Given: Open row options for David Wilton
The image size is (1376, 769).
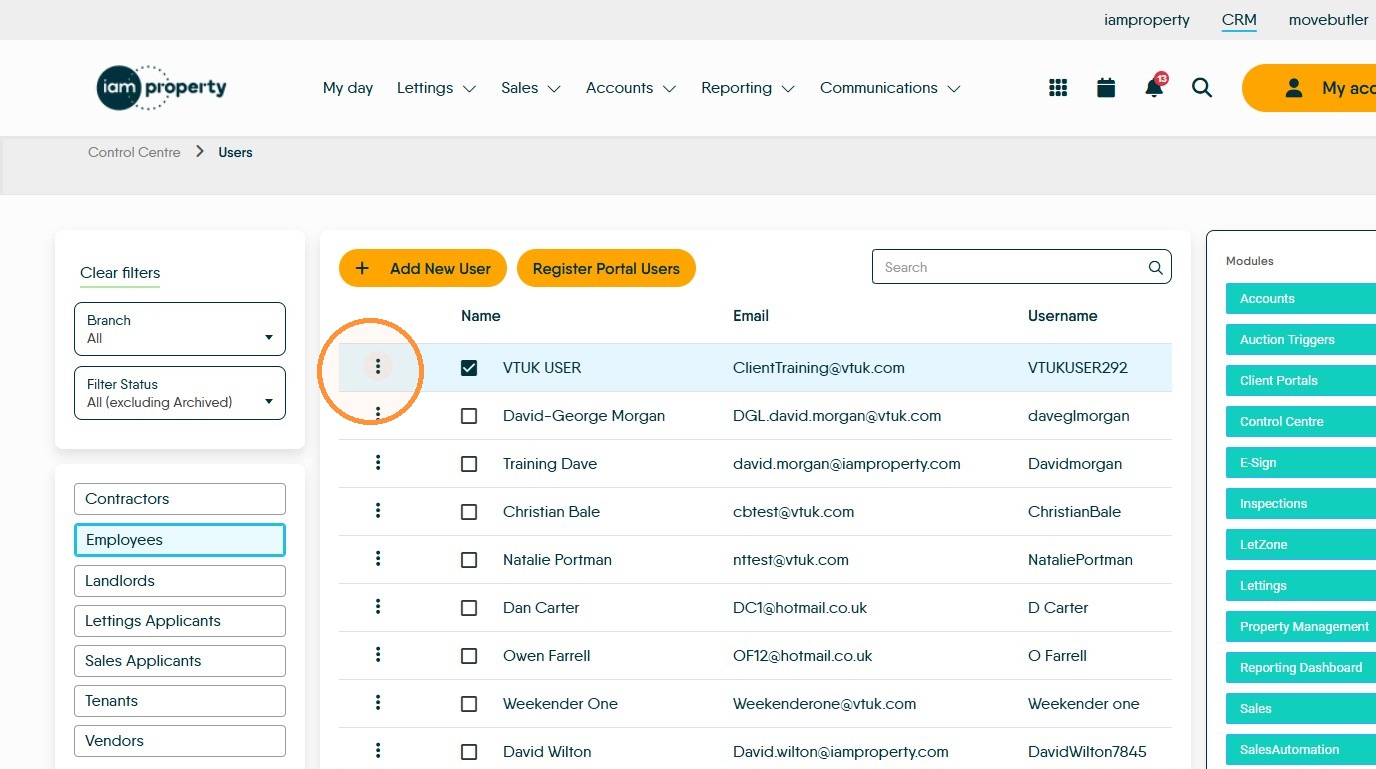Looking at the screenshot, I should point(378,750).
